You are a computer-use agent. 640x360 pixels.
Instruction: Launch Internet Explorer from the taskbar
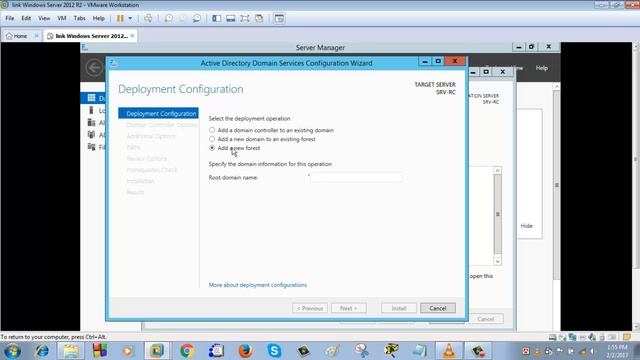(x=42, y=351)
